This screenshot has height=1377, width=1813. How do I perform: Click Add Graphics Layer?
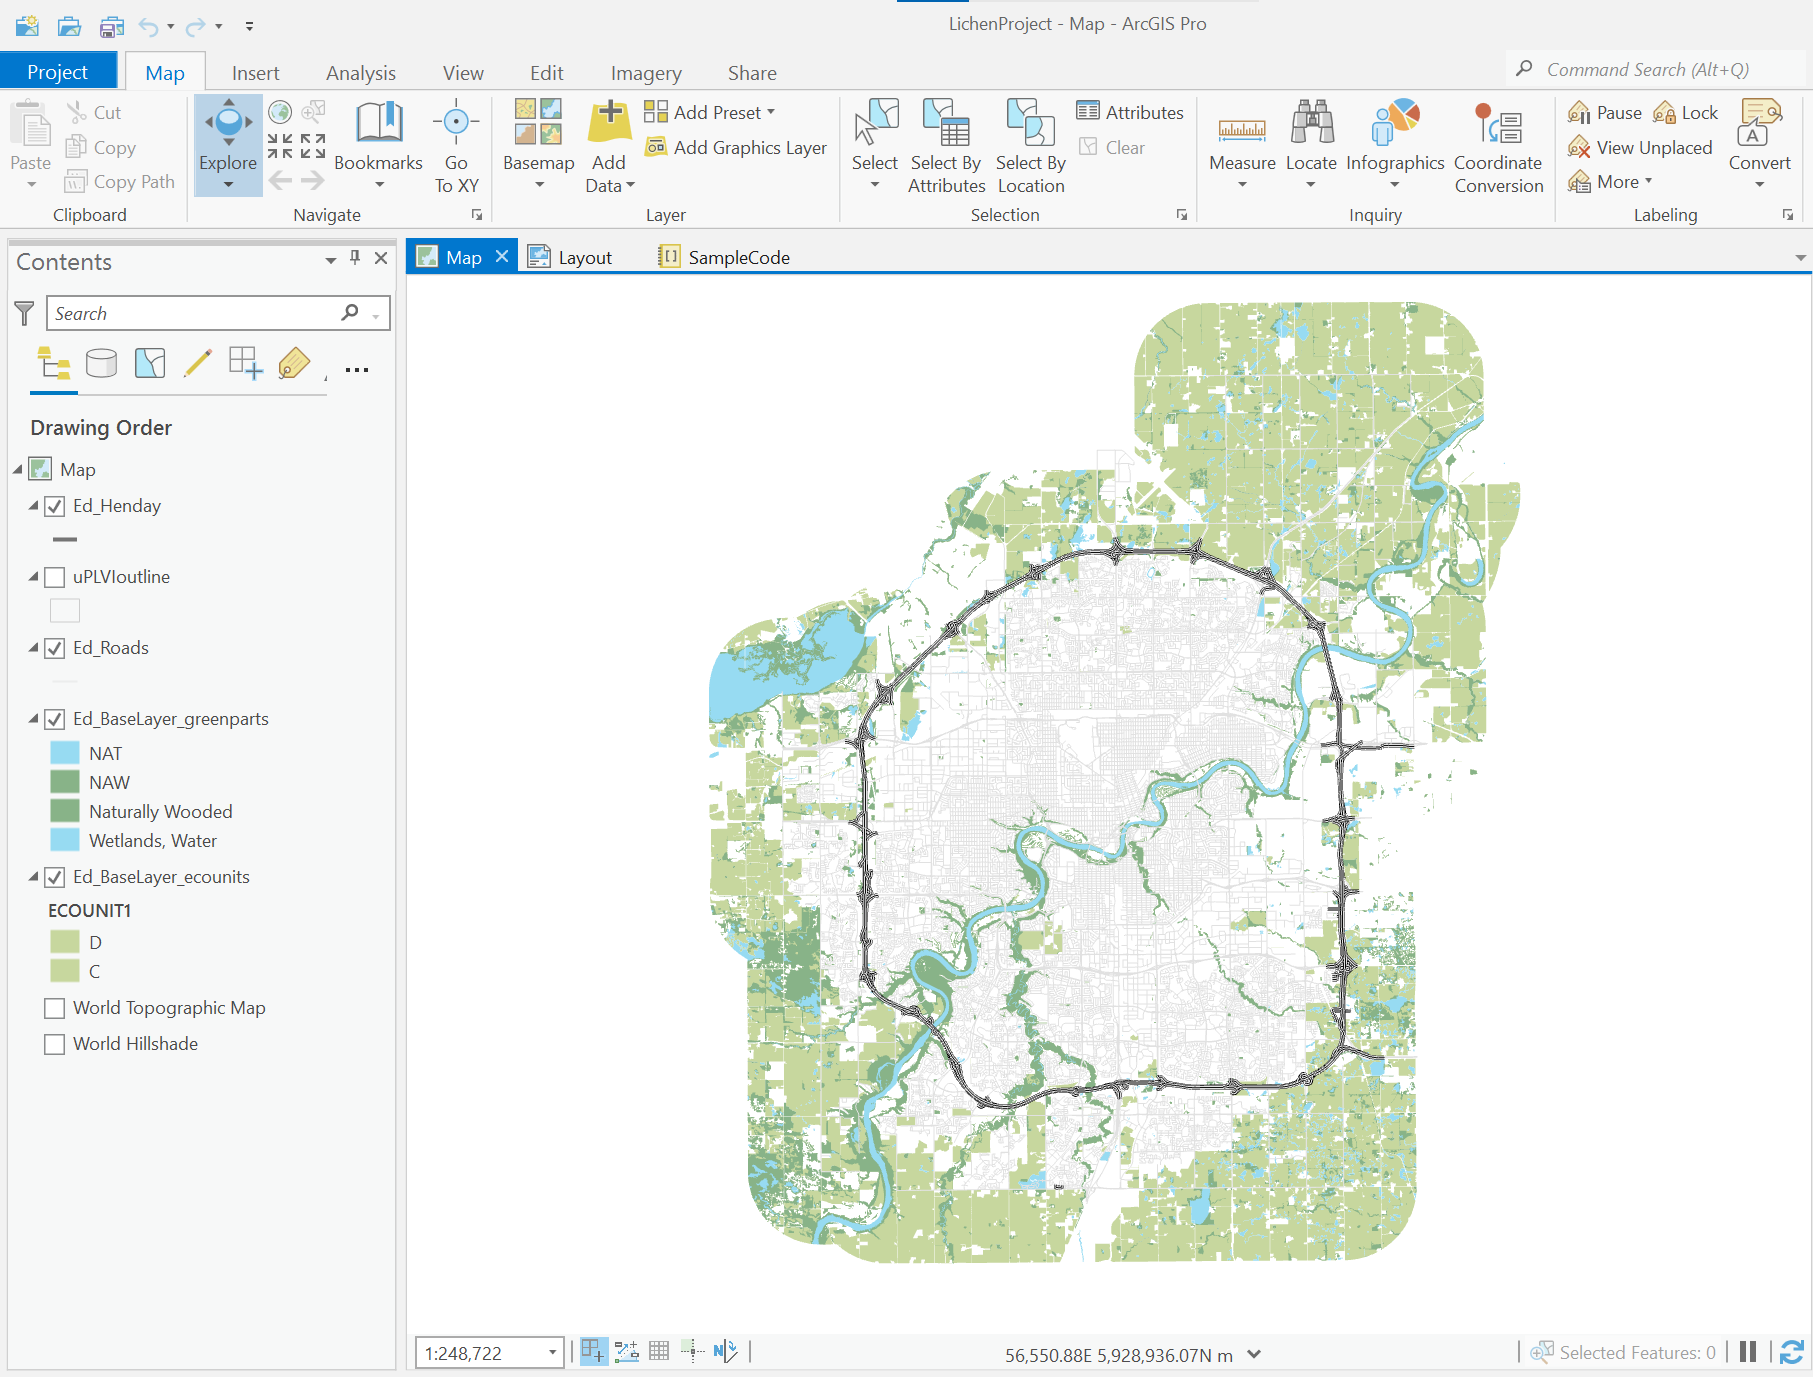(x=736, y=147)
